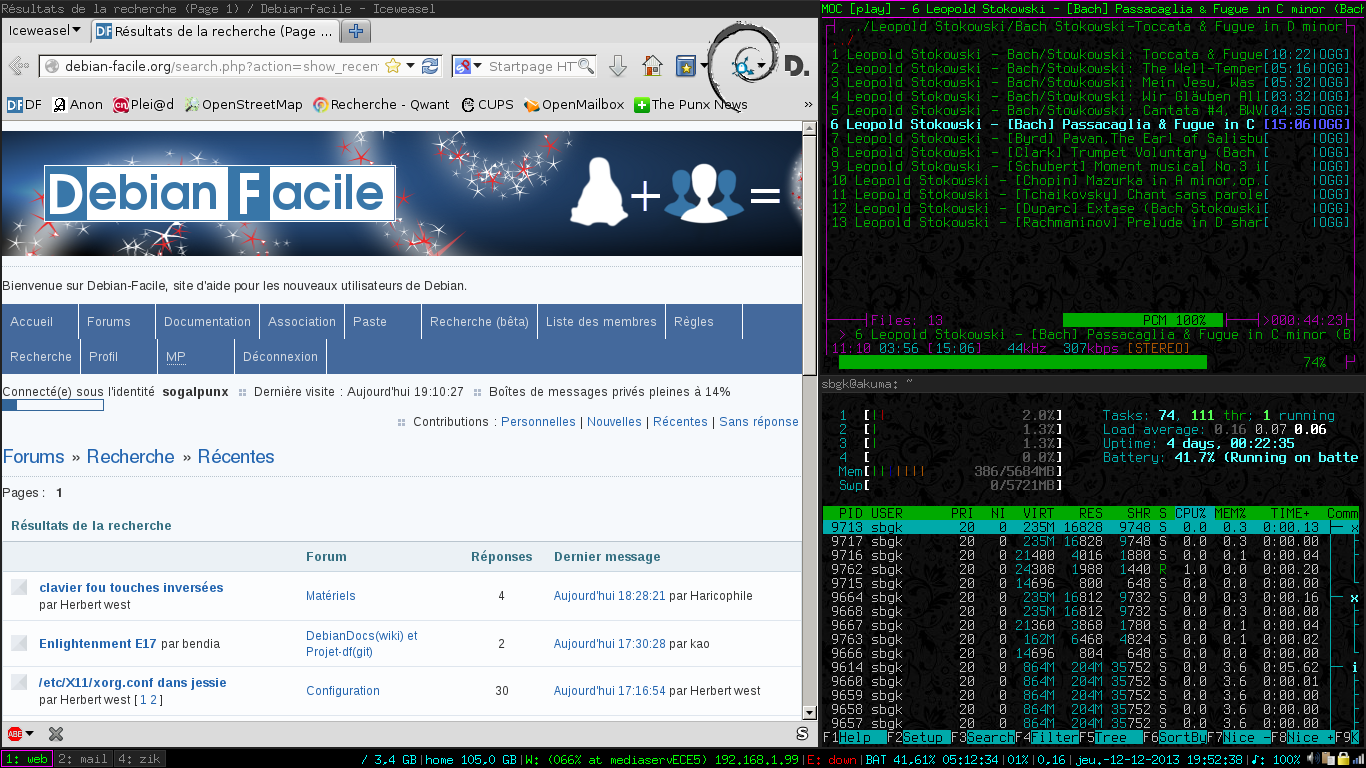Click the NoScript S icon in the add-on bar
1366x768 pixels.
pos(802,734)
